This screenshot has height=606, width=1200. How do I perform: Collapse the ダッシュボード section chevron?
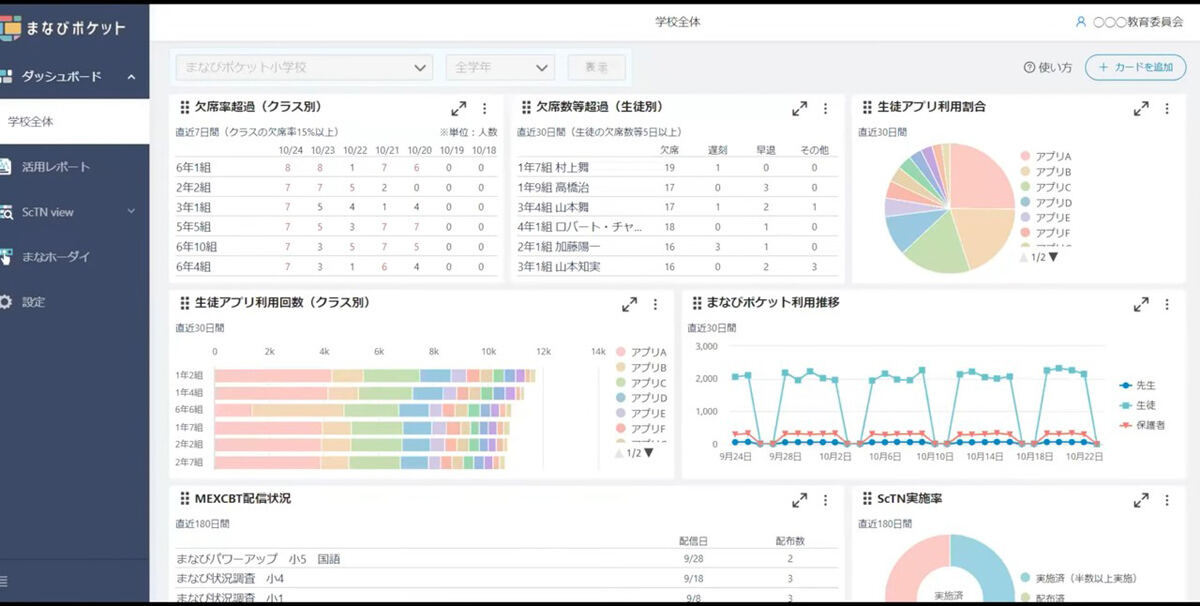[x=131, y=77]
